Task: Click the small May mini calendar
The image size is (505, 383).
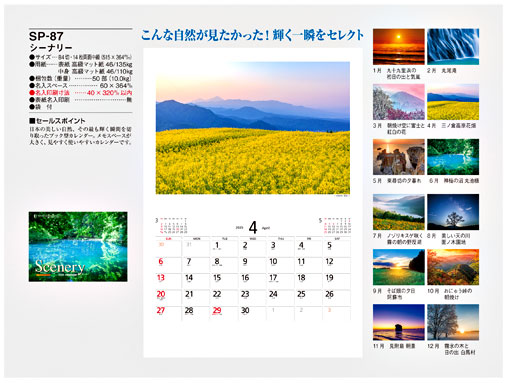Action: (x=335, y=226)
